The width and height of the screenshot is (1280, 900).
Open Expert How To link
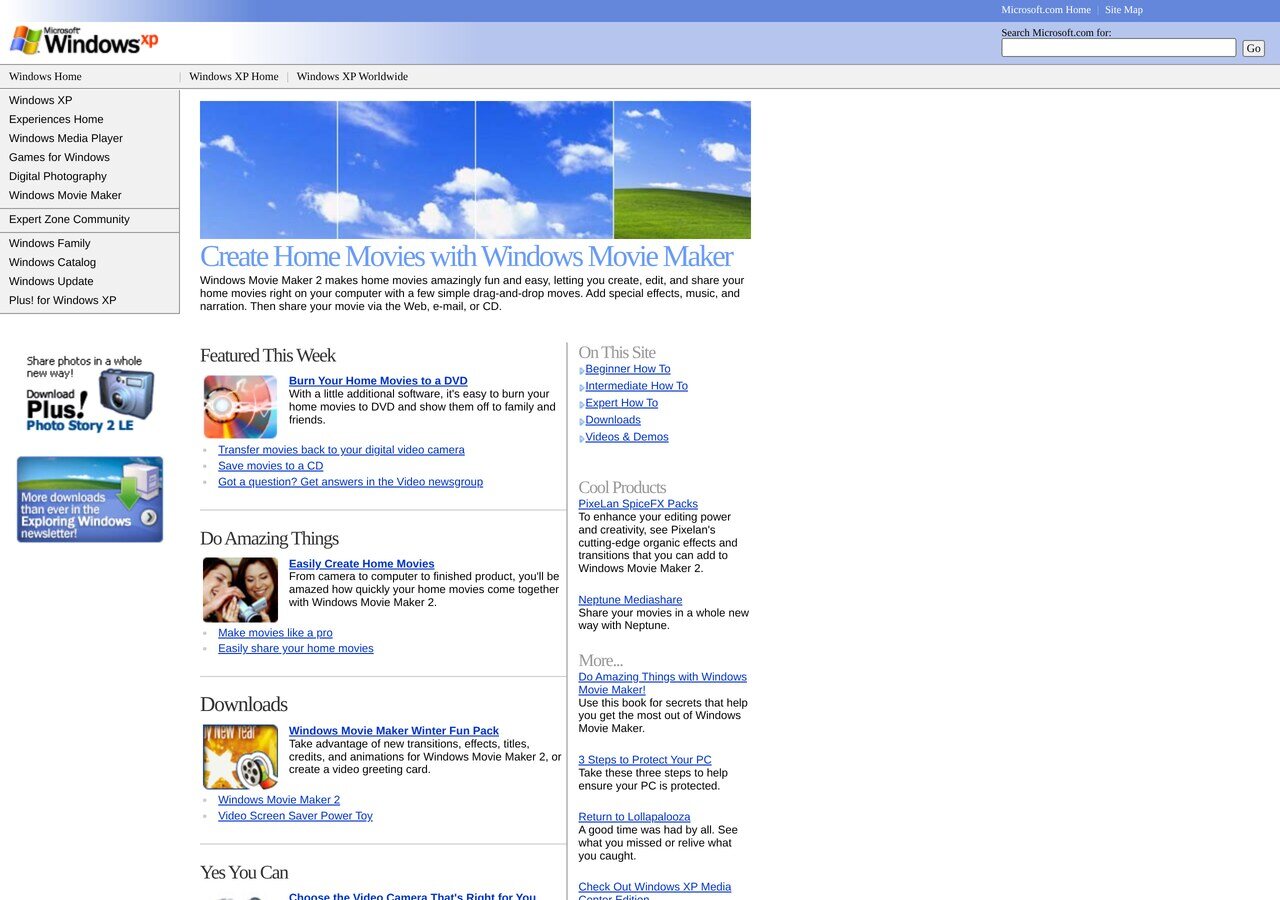pos(621,403)
